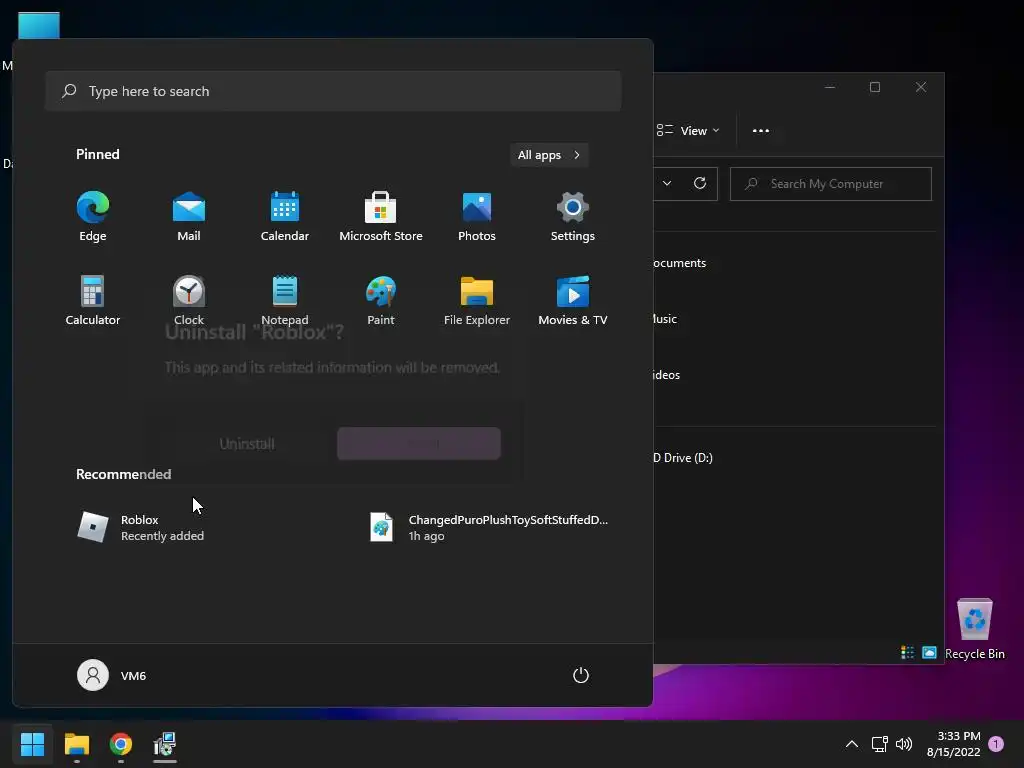Launch Notepad from pinned apps
Image resolution: width=1024 pixels, height=768 pixels.
[285, 300]
